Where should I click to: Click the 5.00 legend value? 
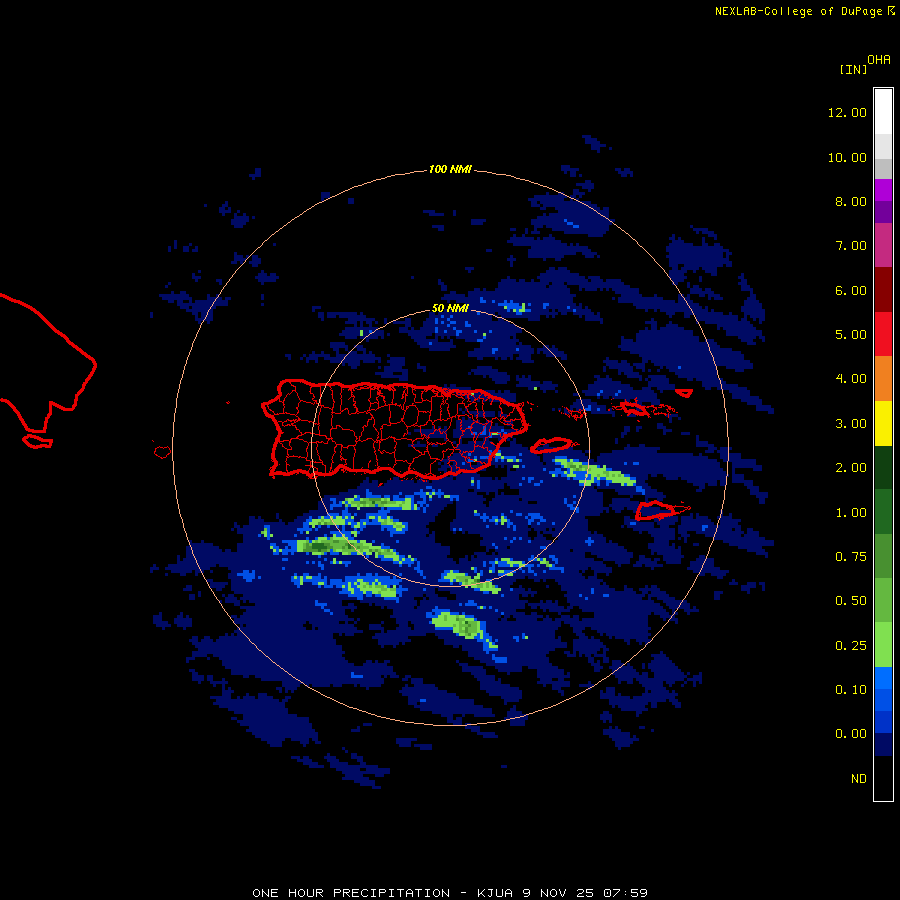pyautogui.click(x=851, y=335)
